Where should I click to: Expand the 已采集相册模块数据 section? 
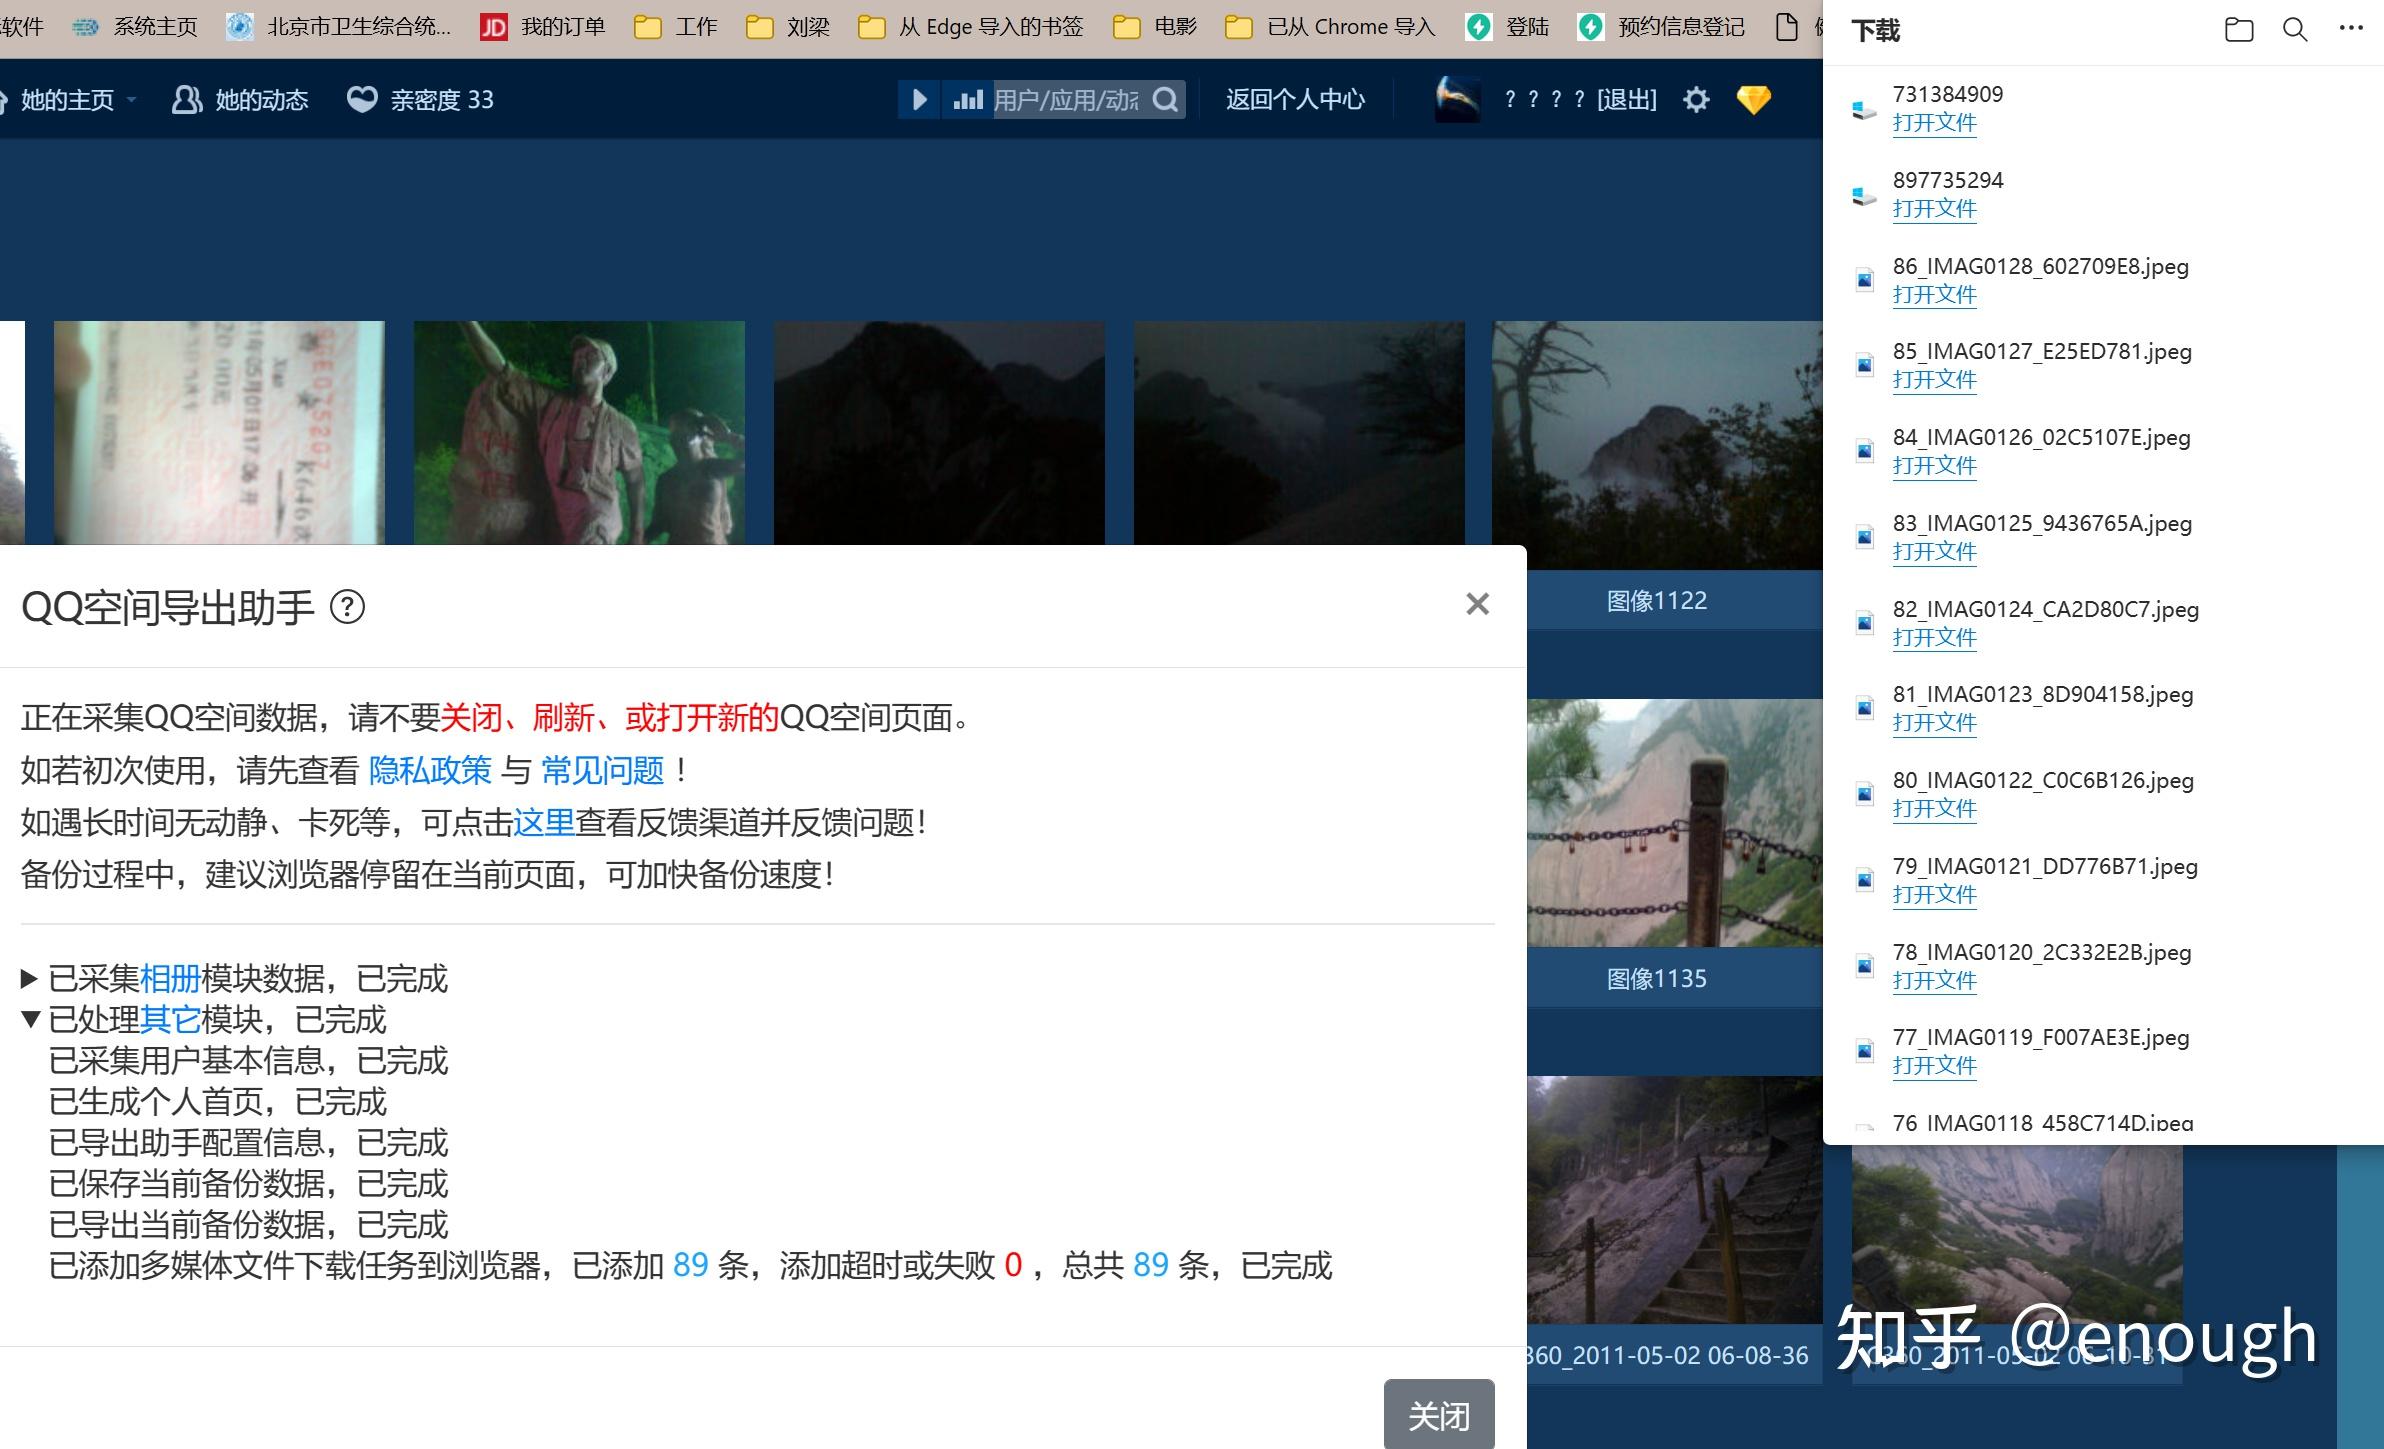29,978
